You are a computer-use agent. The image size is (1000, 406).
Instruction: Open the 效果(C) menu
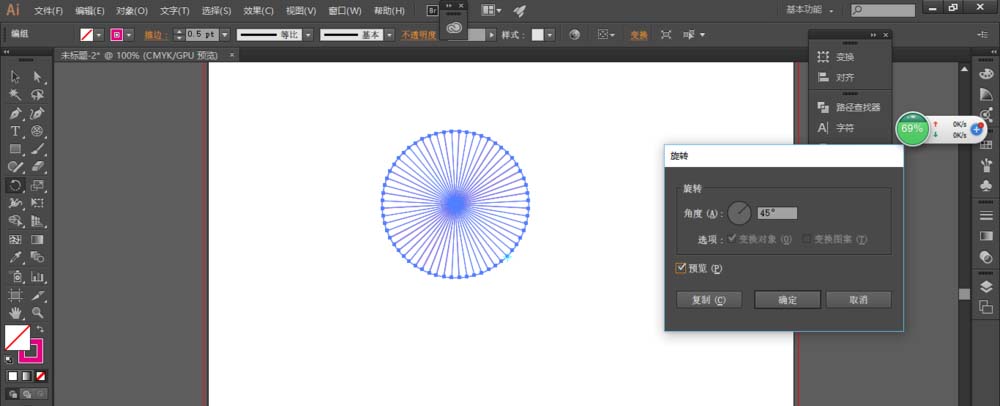(258, 11)
